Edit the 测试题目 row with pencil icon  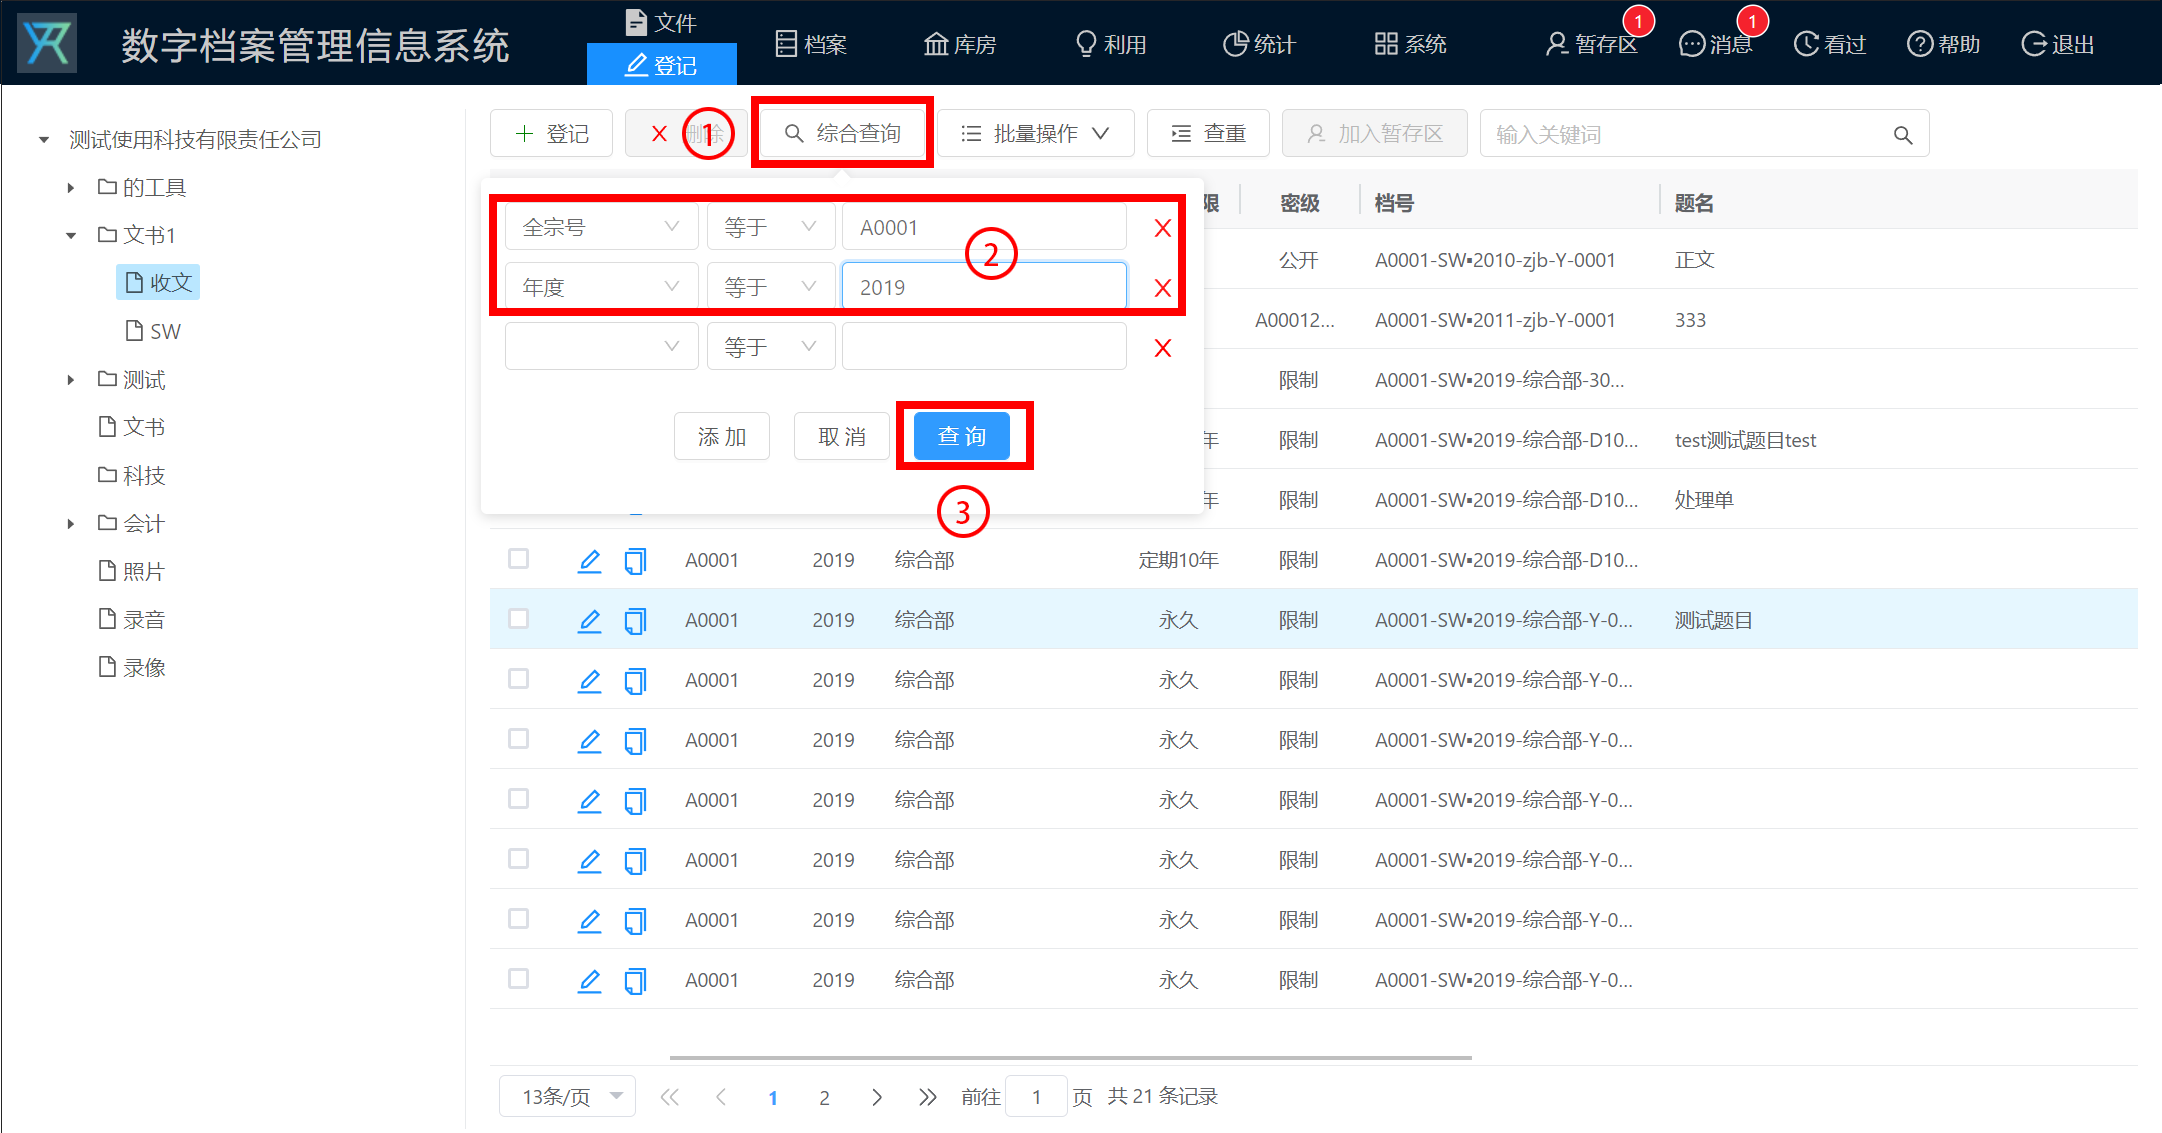click(589, 620)
